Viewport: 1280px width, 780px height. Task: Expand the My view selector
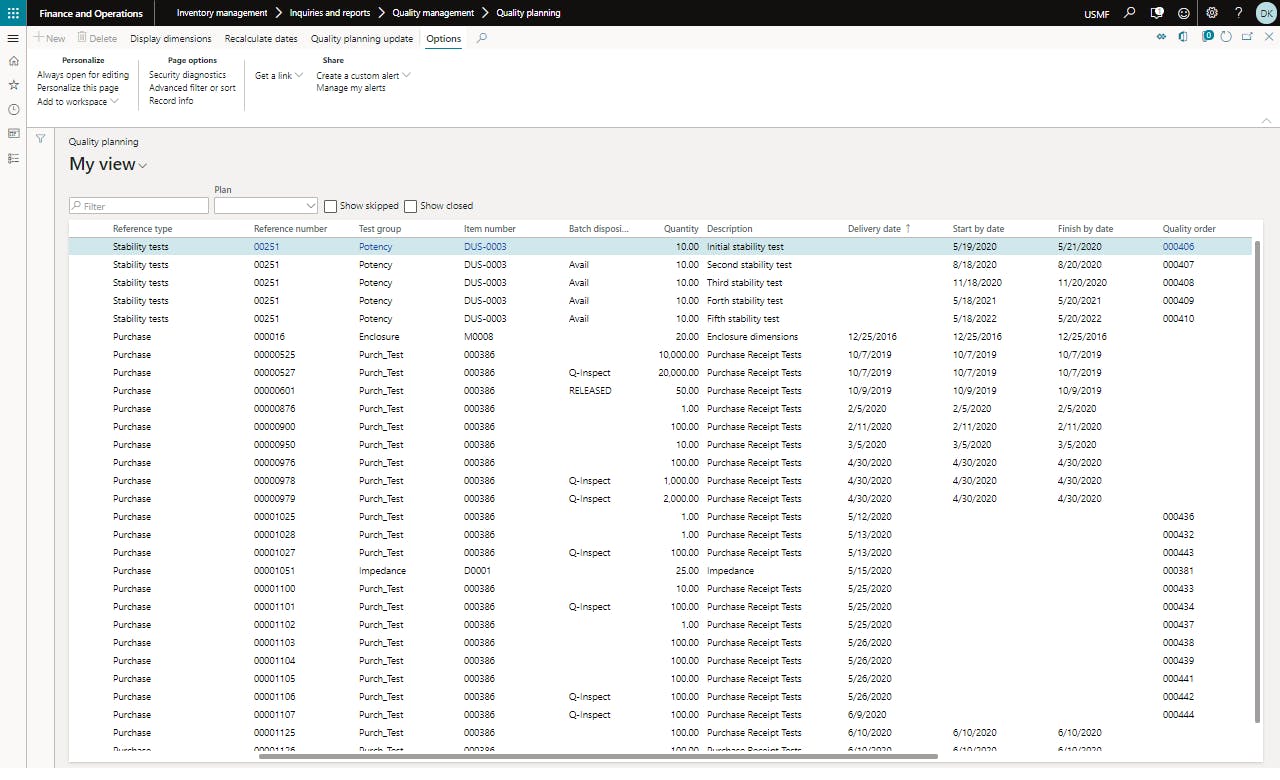coord(108,165)
